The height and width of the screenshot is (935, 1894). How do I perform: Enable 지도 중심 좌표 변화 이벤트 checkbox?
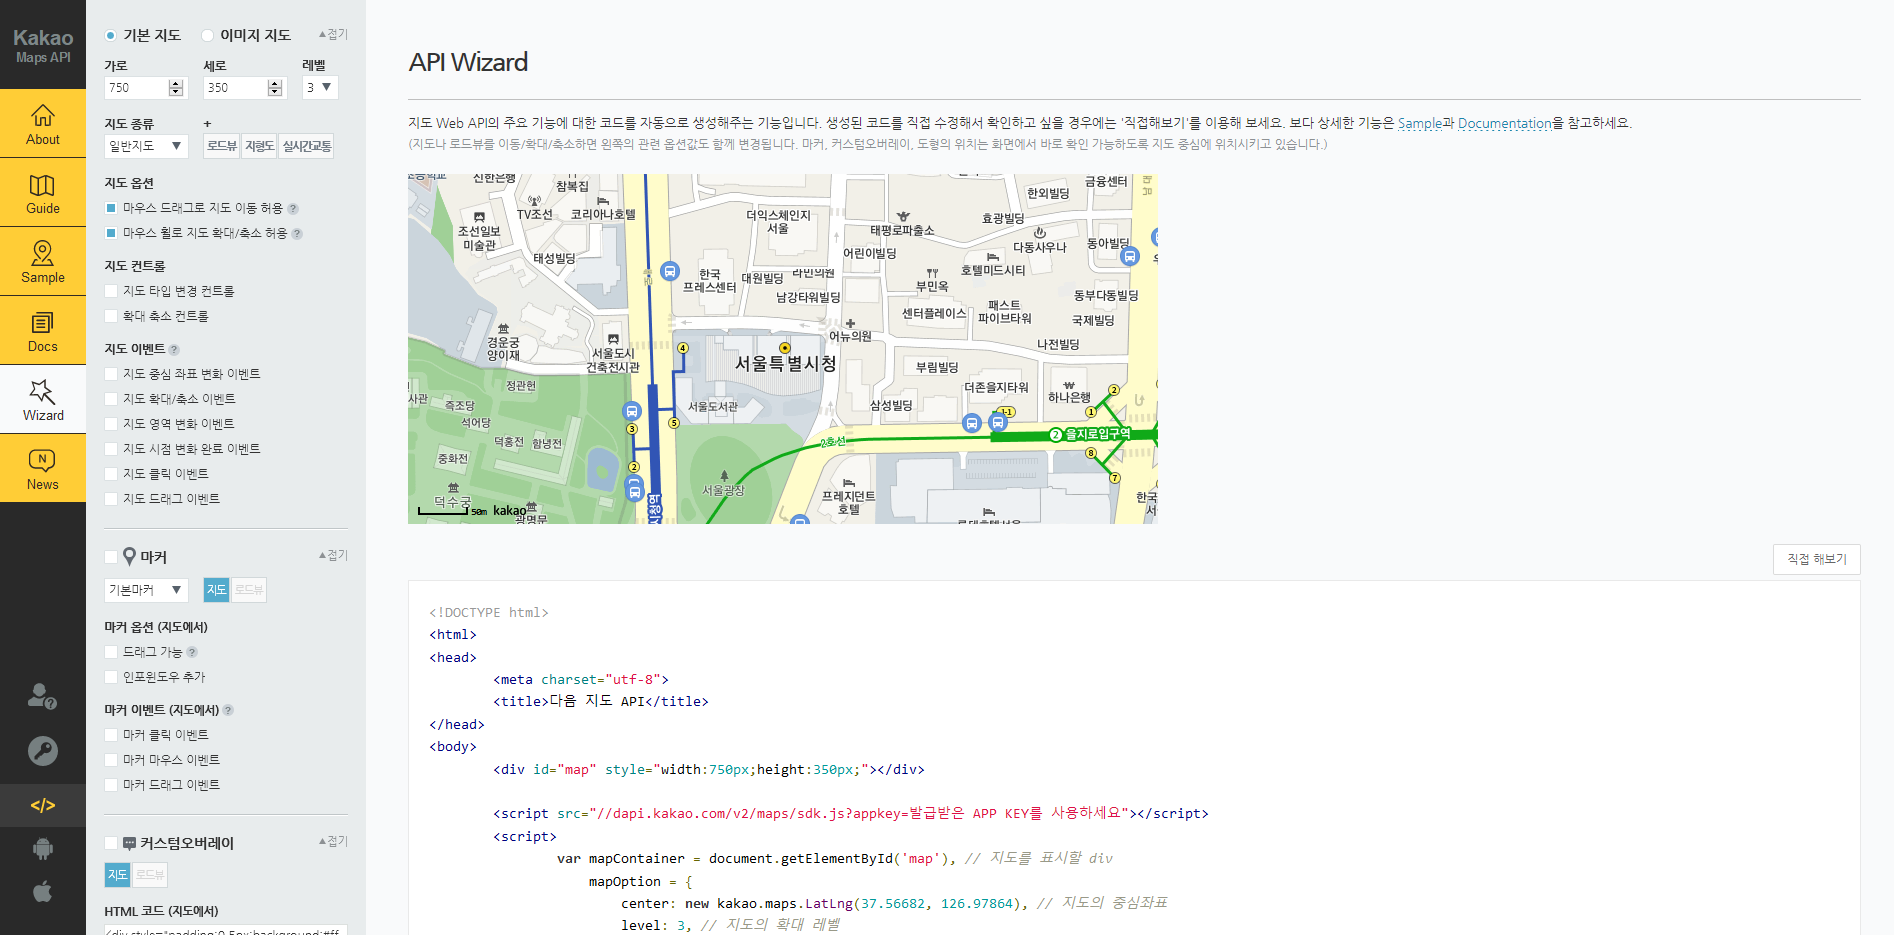pos(111,374)
